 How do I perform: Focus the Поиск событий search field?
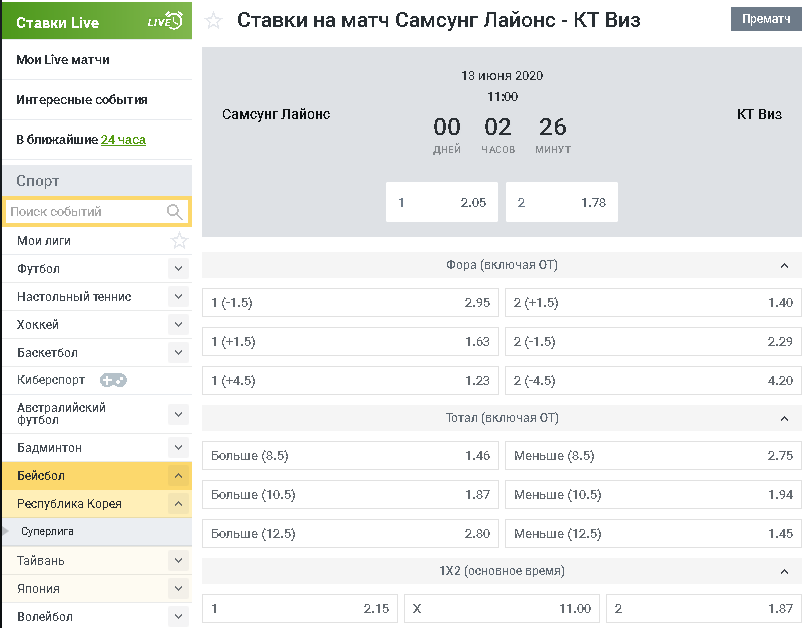(x=85, y=212)
